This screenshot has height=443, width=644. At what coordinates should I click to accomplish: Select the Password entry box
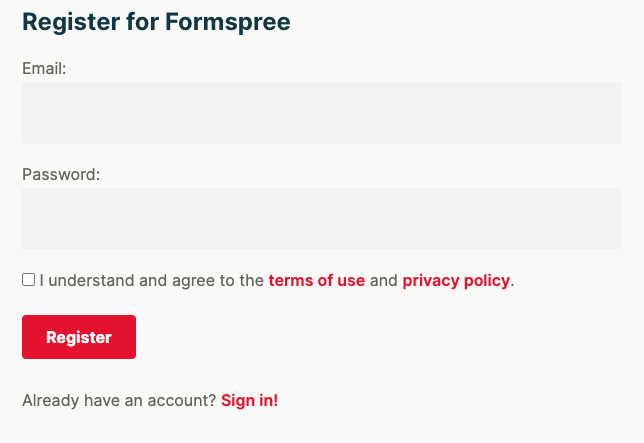321,218
